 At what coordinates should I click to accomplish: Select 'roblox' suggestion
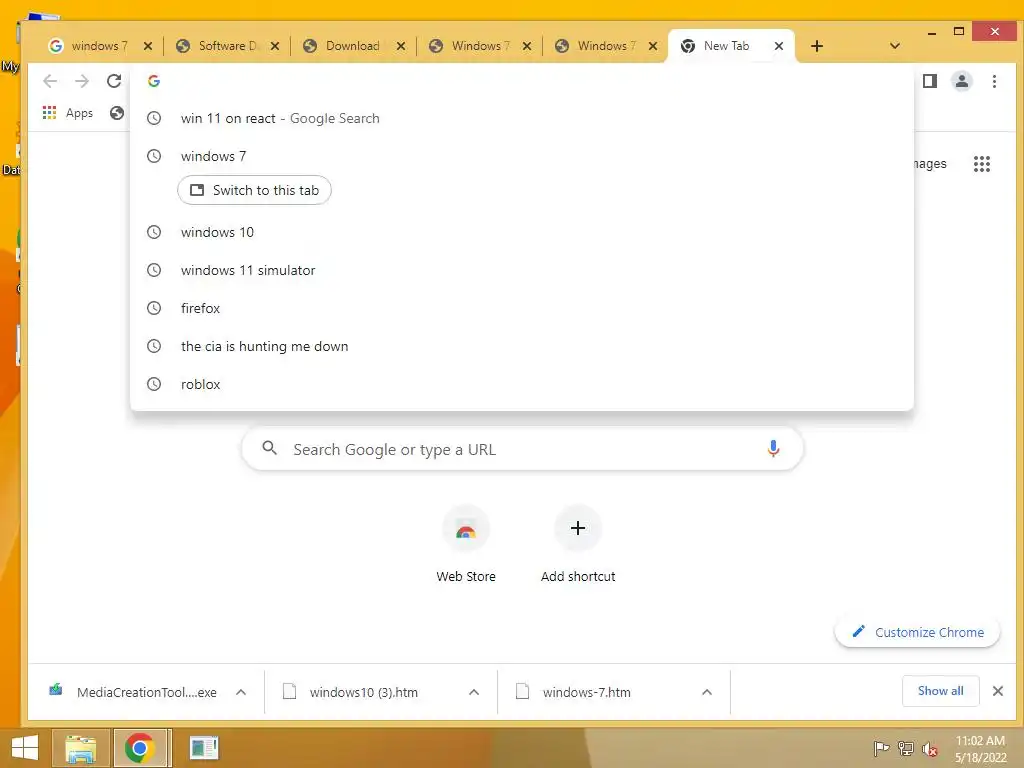(522, 384)
